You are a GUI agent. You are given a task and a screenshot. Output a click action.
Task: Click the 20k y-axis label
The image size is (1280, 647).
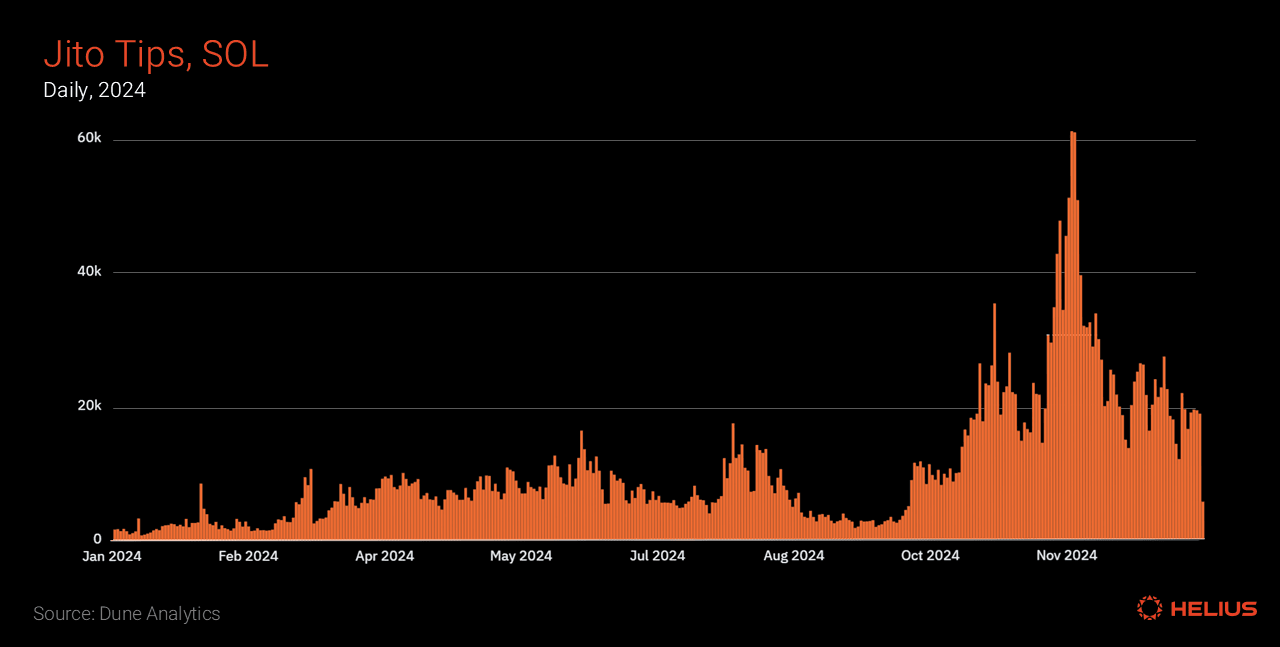coord(88,405)
